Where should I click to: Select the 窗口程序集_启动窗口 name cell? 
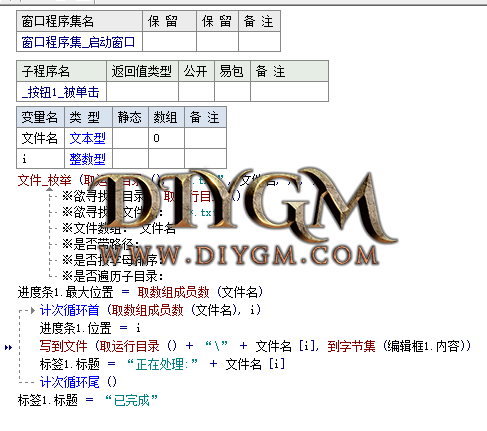click(79, 42)
